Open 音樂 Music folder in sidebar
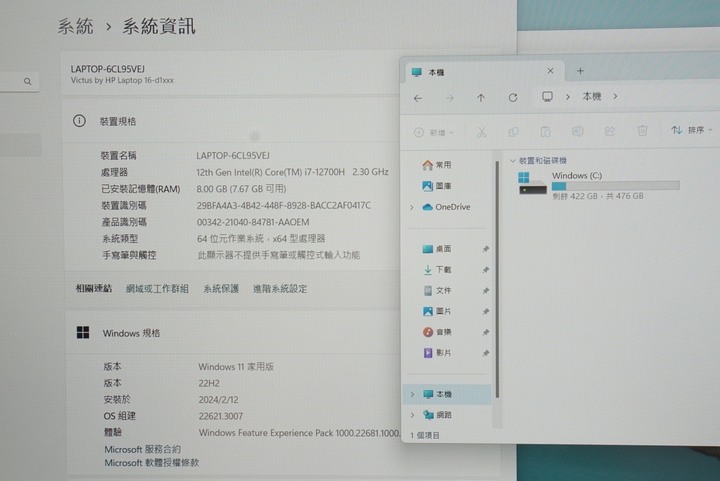This screenshot has width=720, height=481. point(437,332)
